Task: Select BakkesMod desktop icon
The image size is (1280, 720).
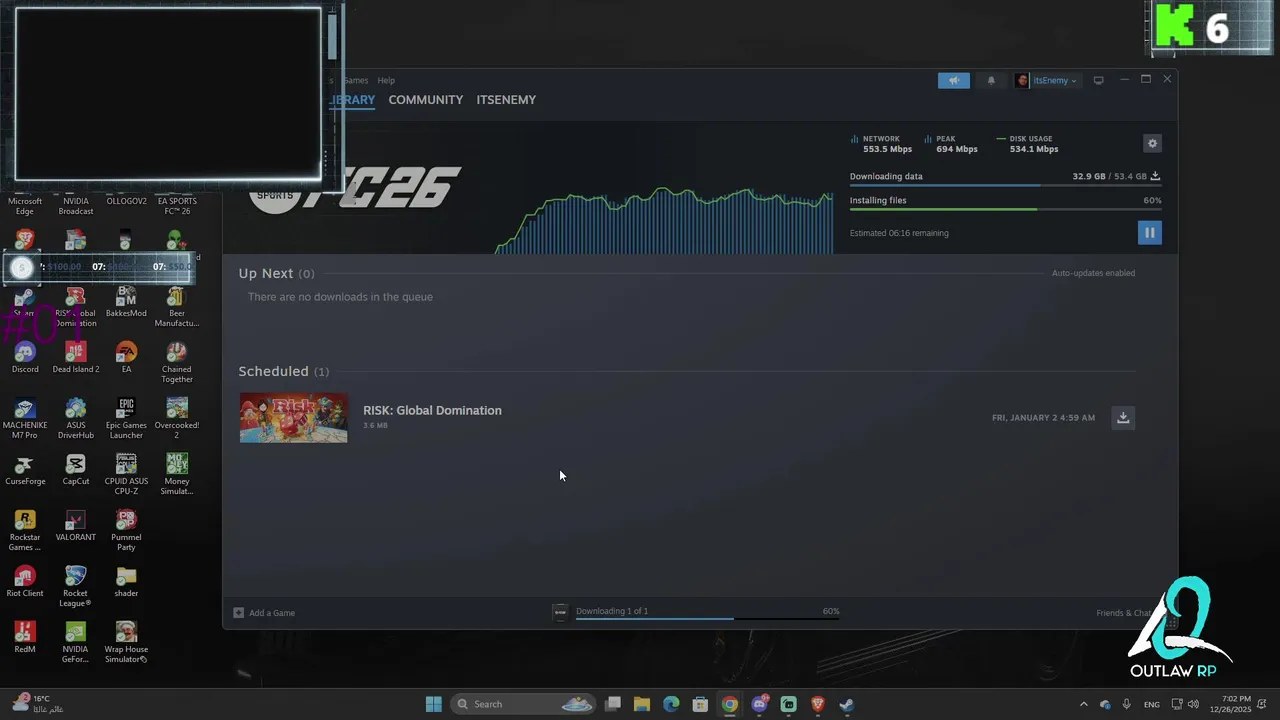Action: coord(126,301)
